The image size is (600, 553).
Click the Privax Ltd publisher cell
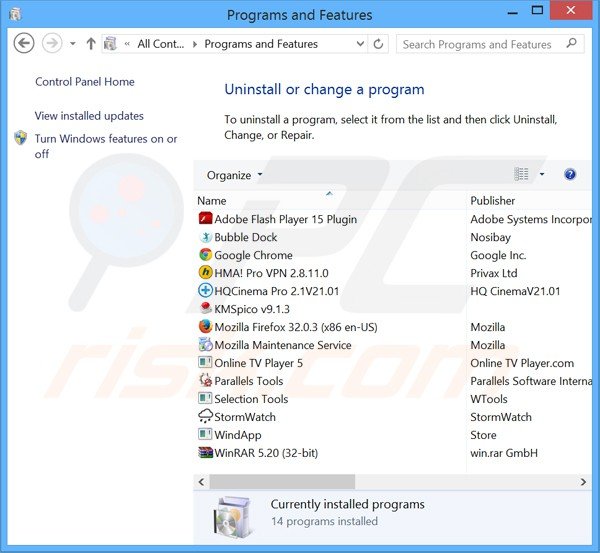pyautogui.click(x=494, y=273)
